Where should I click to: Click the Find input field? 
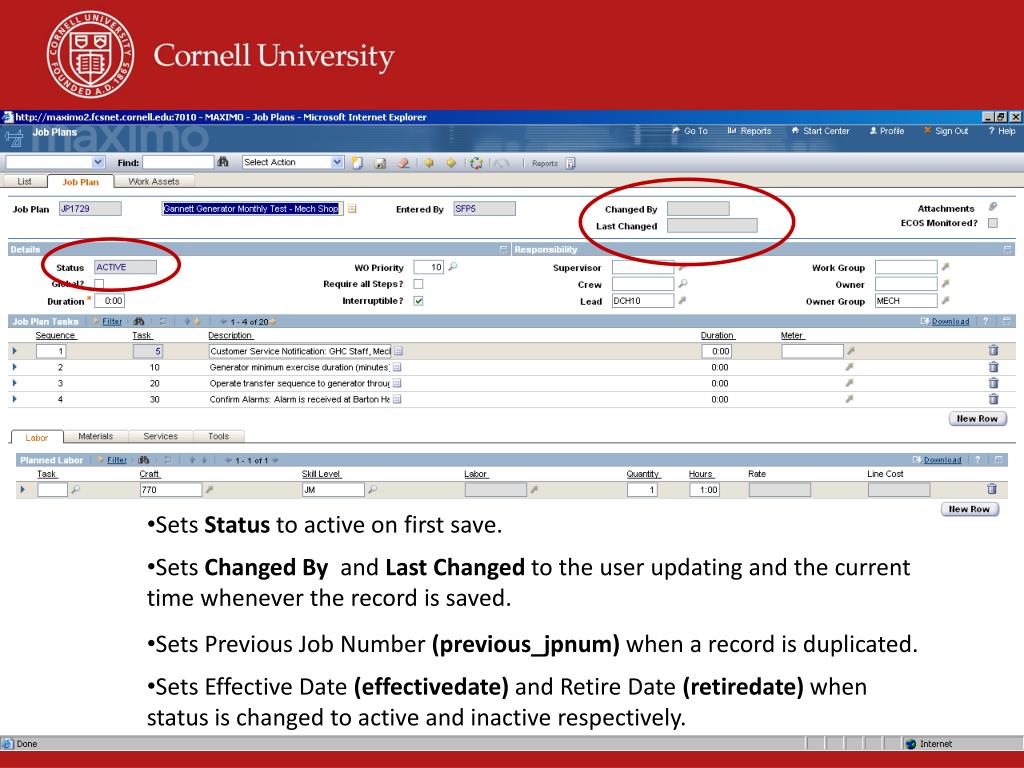coord(178,162)
